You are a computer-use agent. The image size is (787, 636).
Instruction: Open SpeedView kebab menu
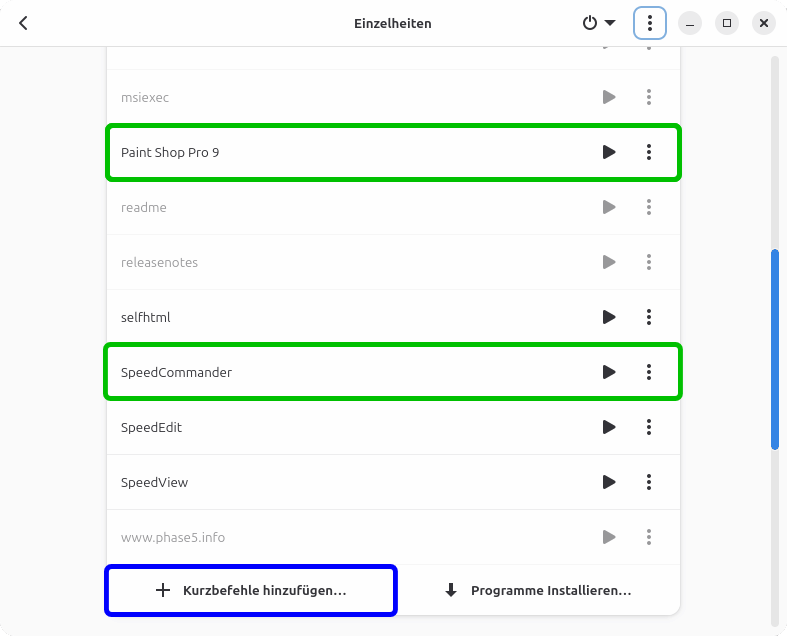coord(649,482)
